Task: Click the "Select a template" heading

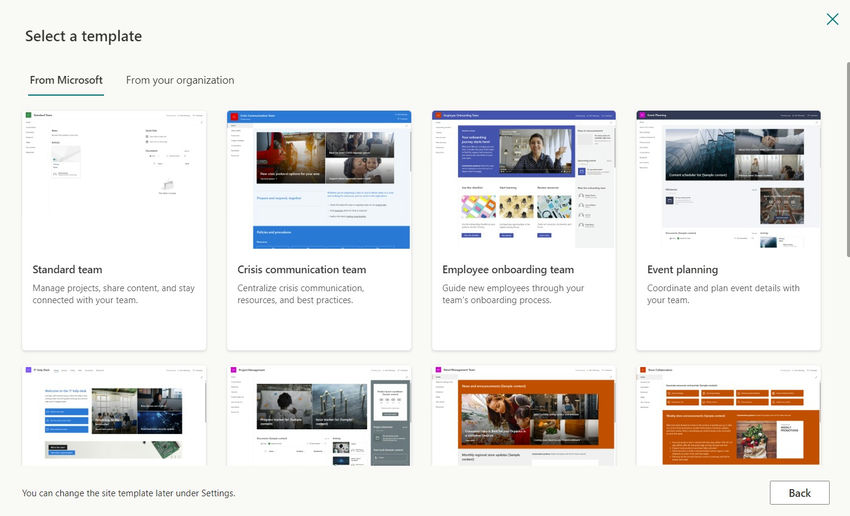Action: coord(83,36)
